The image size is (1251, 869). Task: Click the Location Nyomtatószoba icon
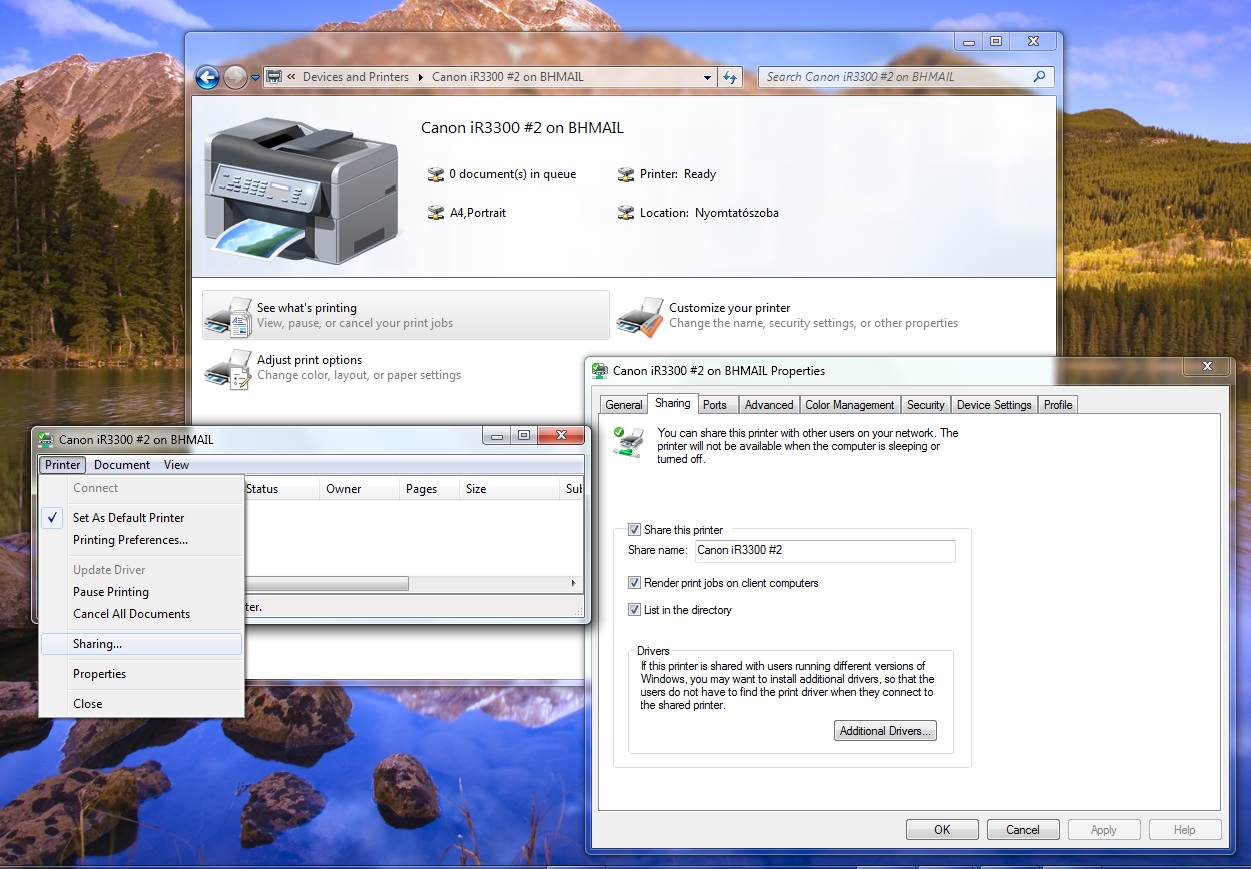click(x=626, y=213)
